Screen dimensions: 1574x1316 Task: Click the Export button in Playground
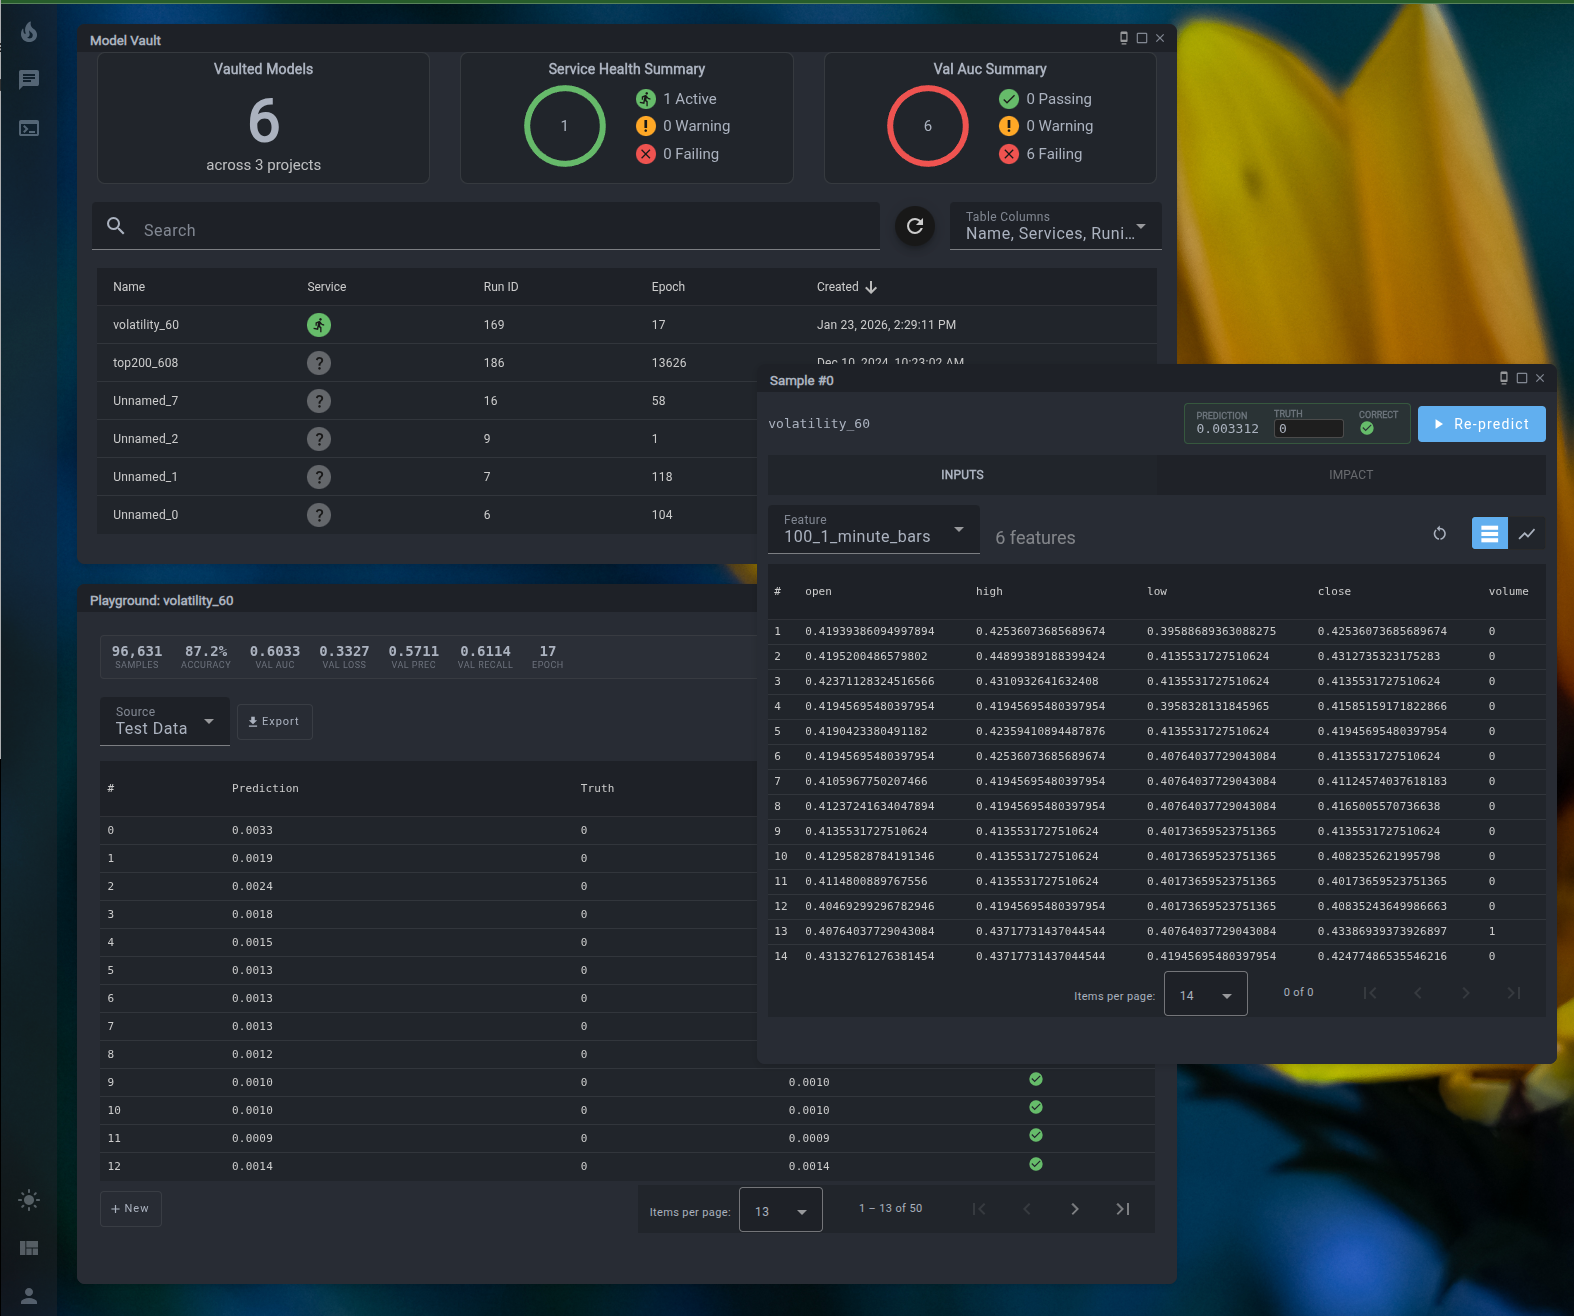point(274,722)
